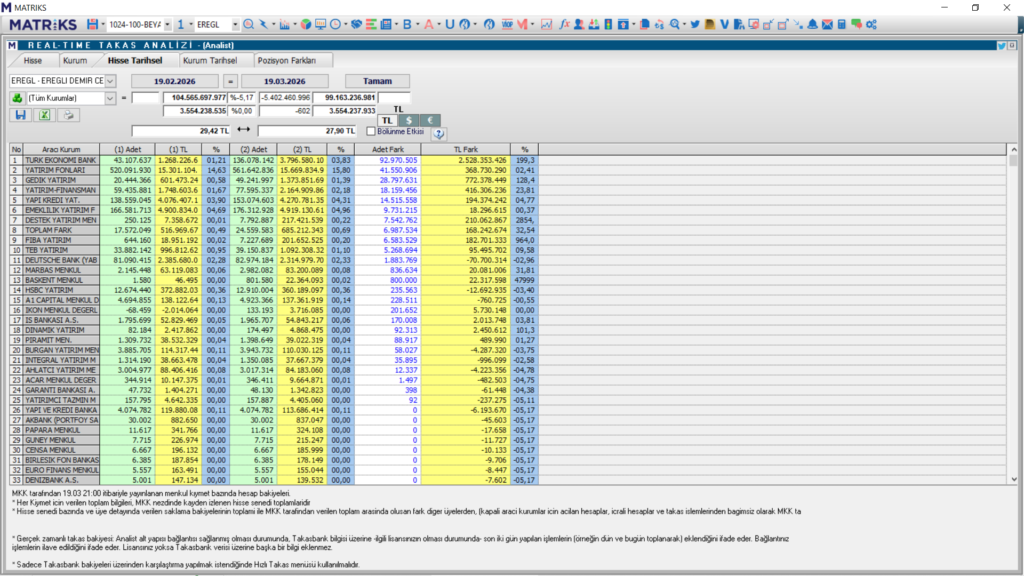The height and width of the screenshot is (576, 1024).
Task: Open the Twitter bird icon in main toolbar
Action: (x=695, y=24)
